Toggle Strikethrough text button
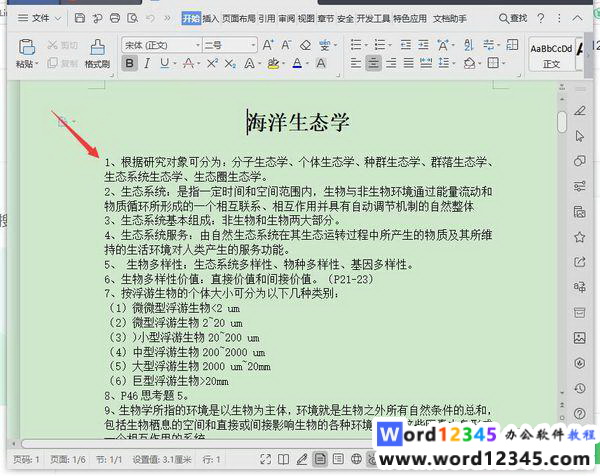 [x=188, y=63]
